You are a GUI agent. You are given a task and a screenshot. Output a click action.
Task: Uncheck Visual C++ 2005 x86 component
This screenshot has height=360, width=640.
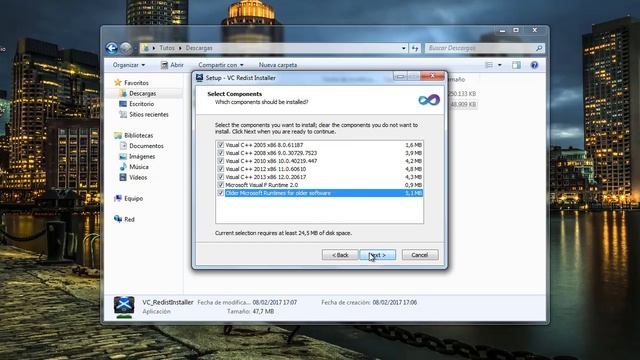pos(221,145)
